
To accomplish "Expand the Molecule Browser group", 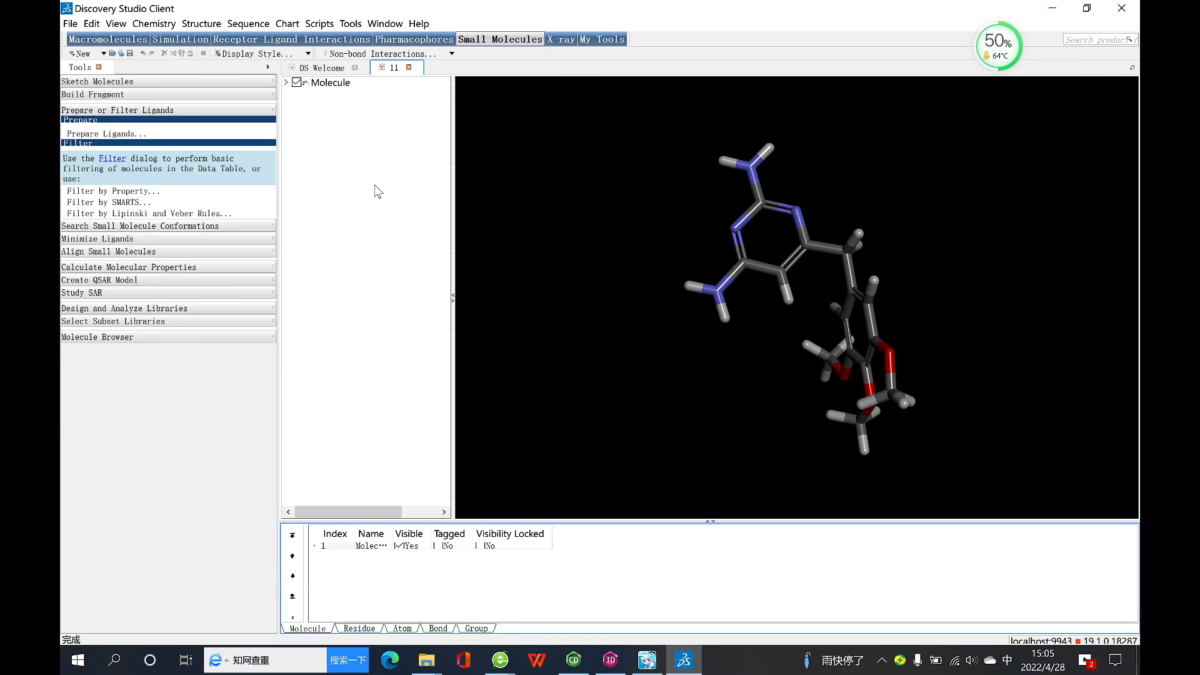I will (168, 337).
